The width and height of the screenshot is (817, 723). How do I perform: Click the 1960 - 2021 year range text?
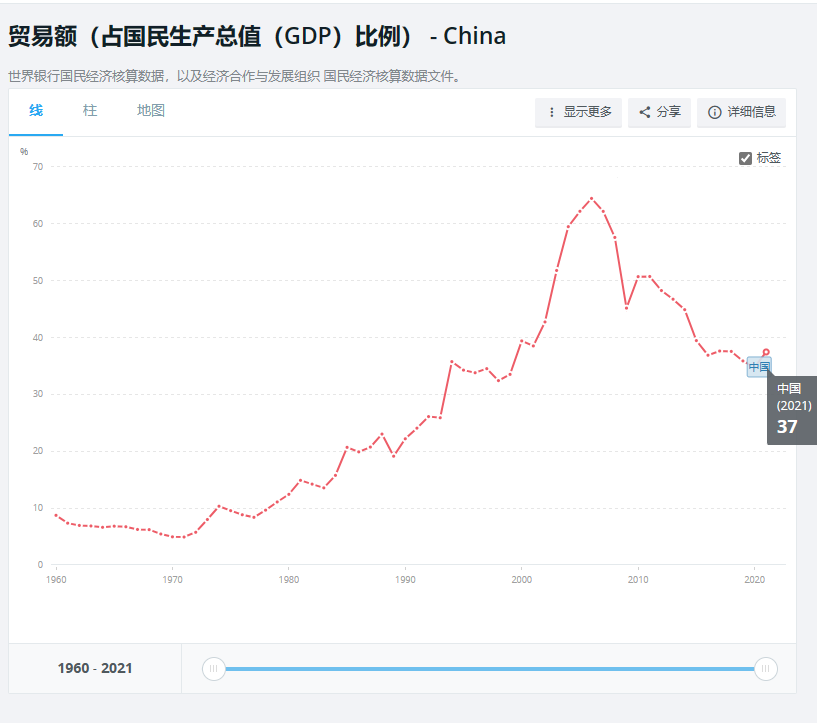pos(95,669)
